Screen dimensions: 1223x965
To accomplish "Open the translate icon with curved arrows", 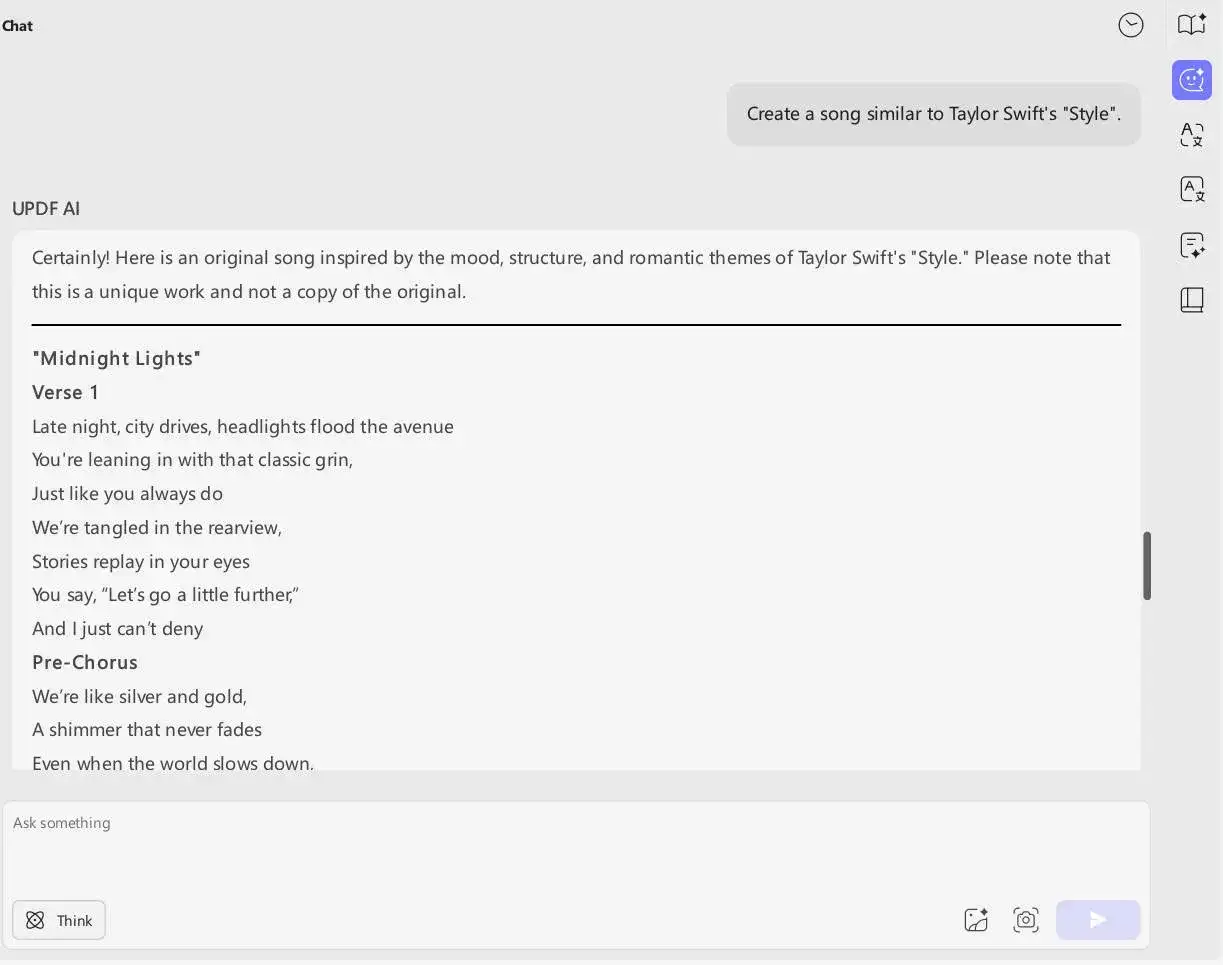I will 1191,135.
